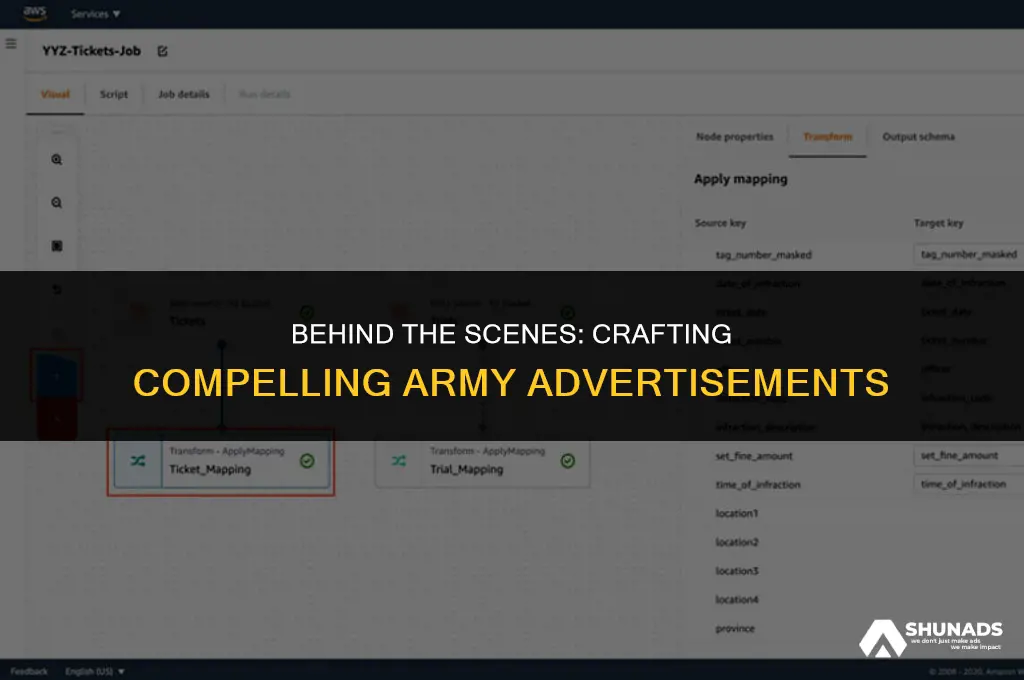The width and height of the screenshot is (1024, 680).
Task: Select the set_fine_amount source key
Action: tap(754, 456)
